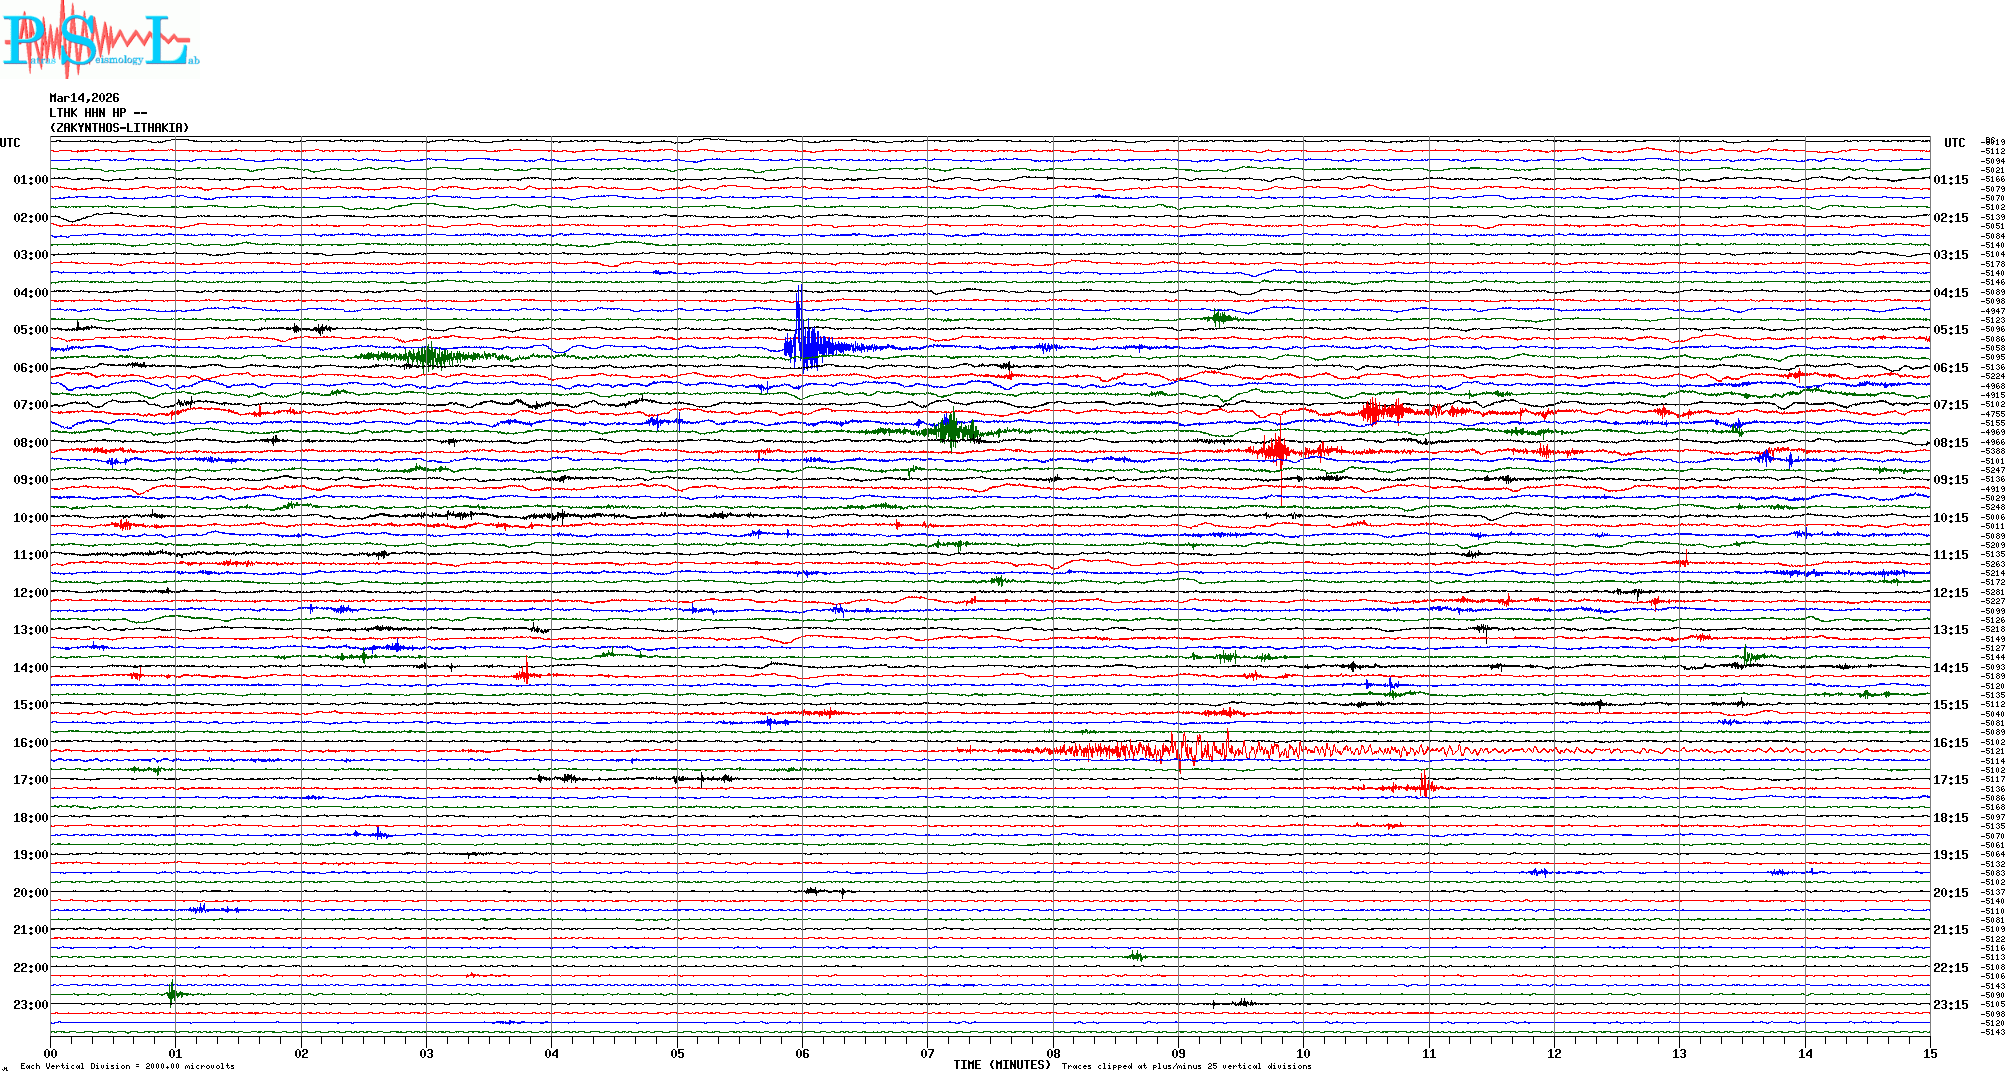The width and height of the screenshot is (2010, 1080).
Task: Click the 07:15 label on right axis
Action: click(1950, 405)
